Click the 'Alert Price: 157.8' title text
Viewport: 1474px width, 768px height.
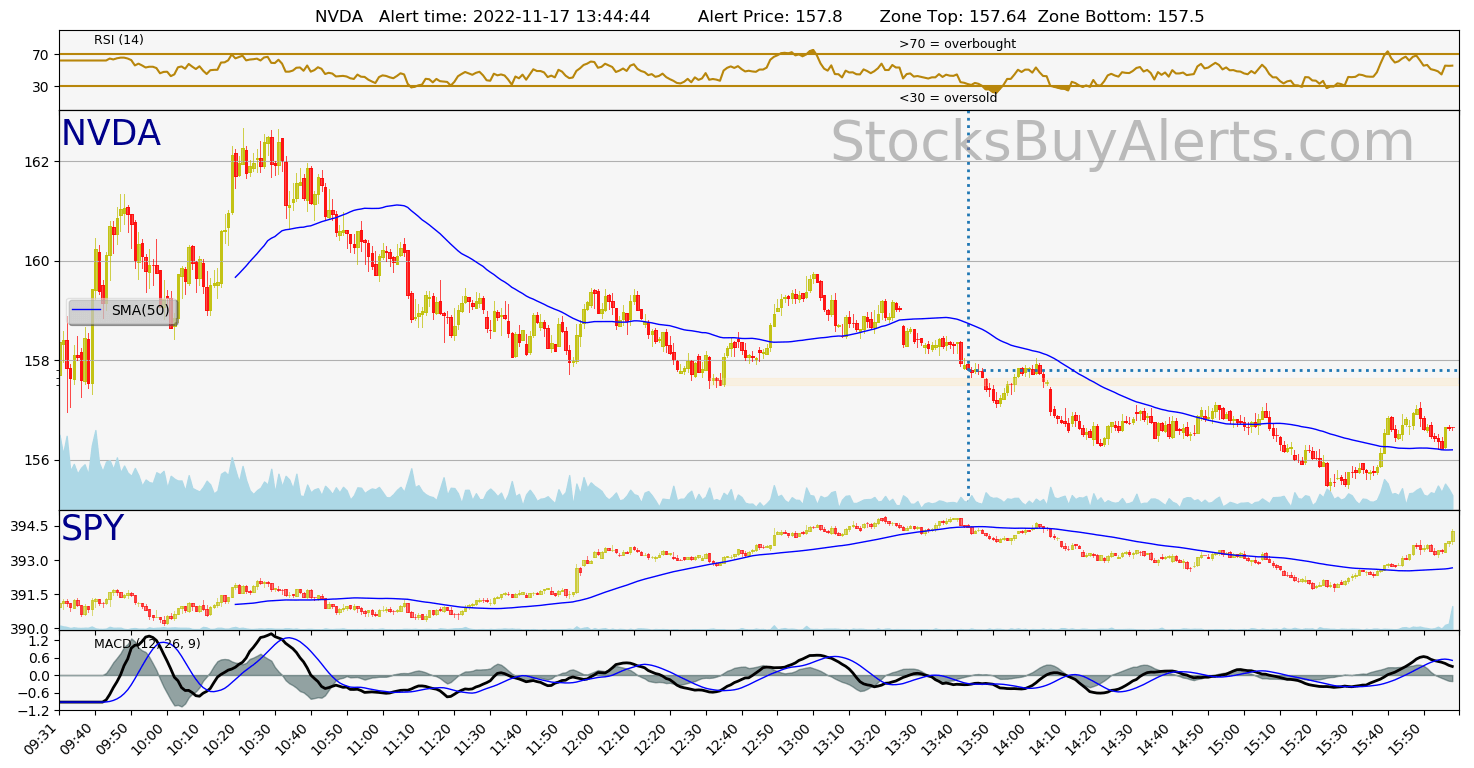[x=770, y=17]
